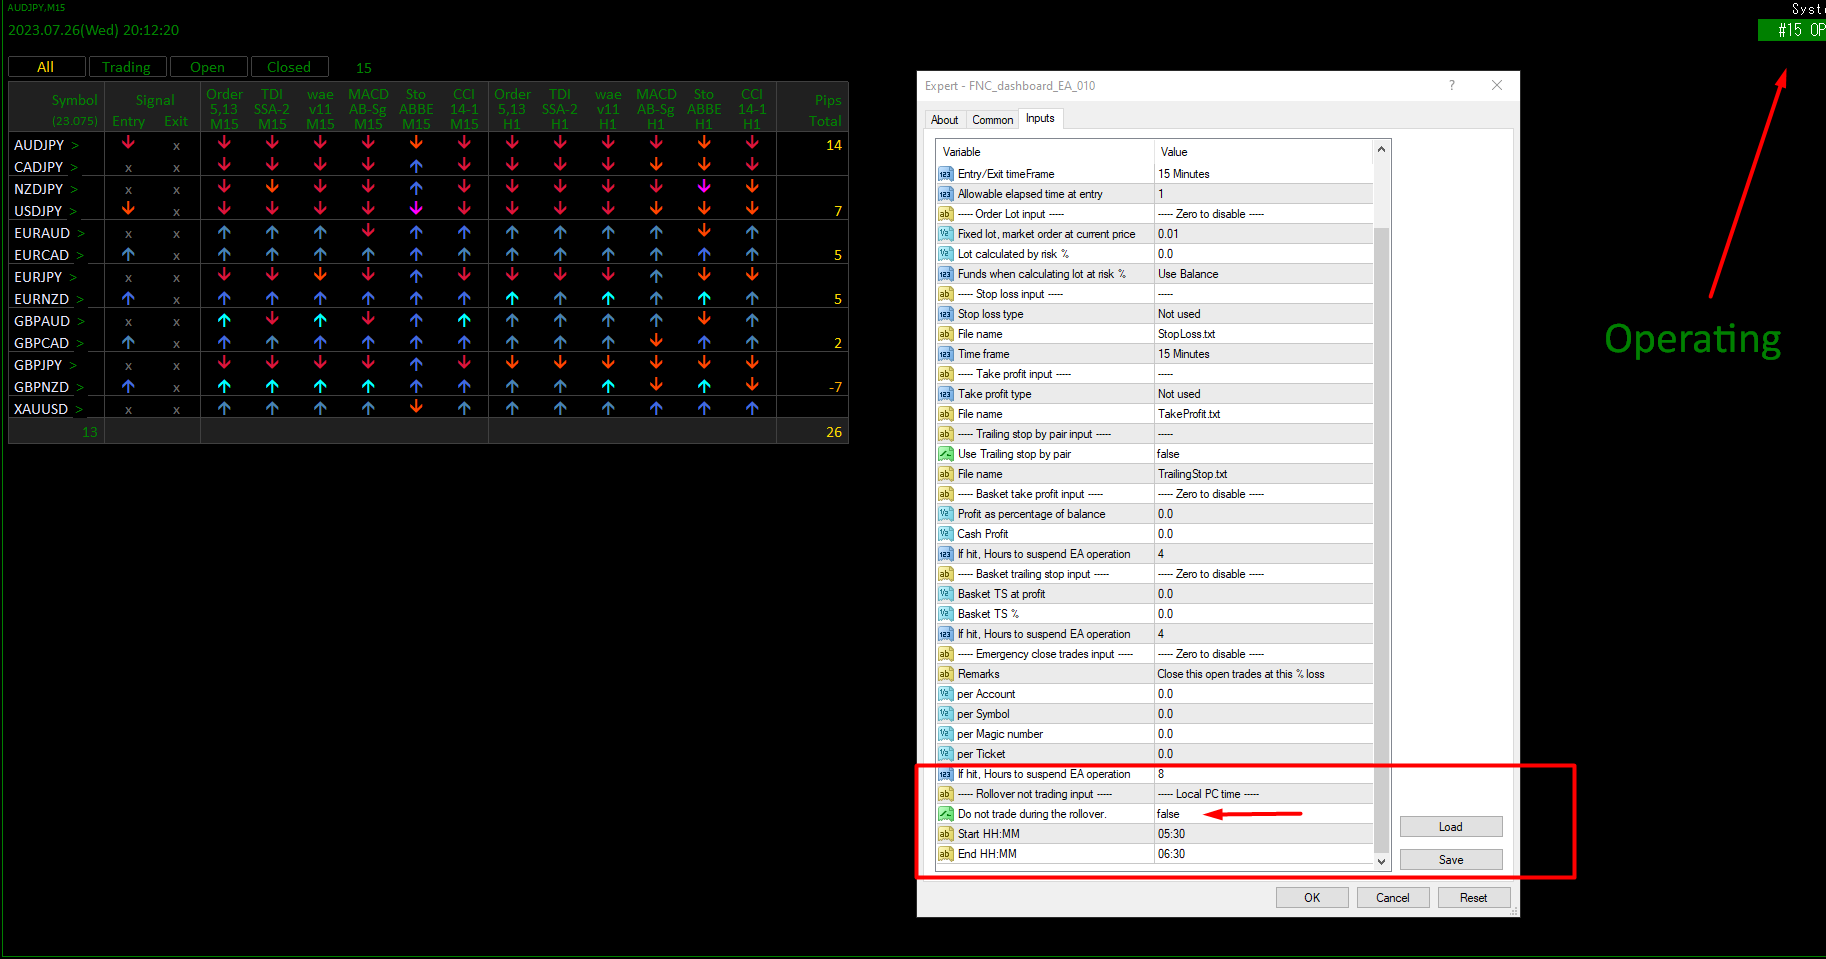Click the icon beside Start HH:MM
Viewport: 1826px width, 959px height.
point(945,834)
